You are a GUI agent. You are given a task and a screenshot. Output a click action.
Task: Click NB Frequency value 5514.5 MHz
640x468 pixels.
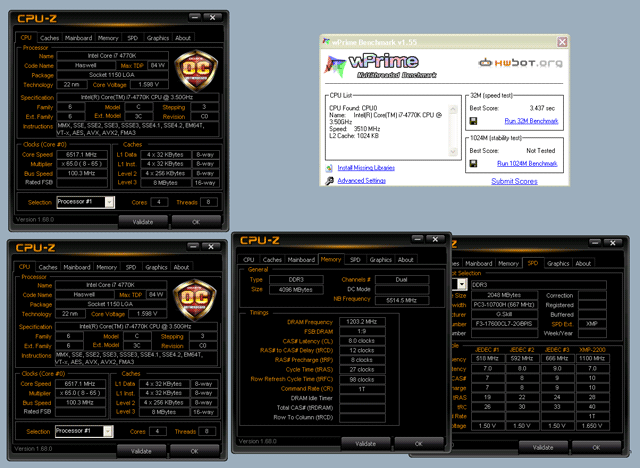click(x=402, y=300)
